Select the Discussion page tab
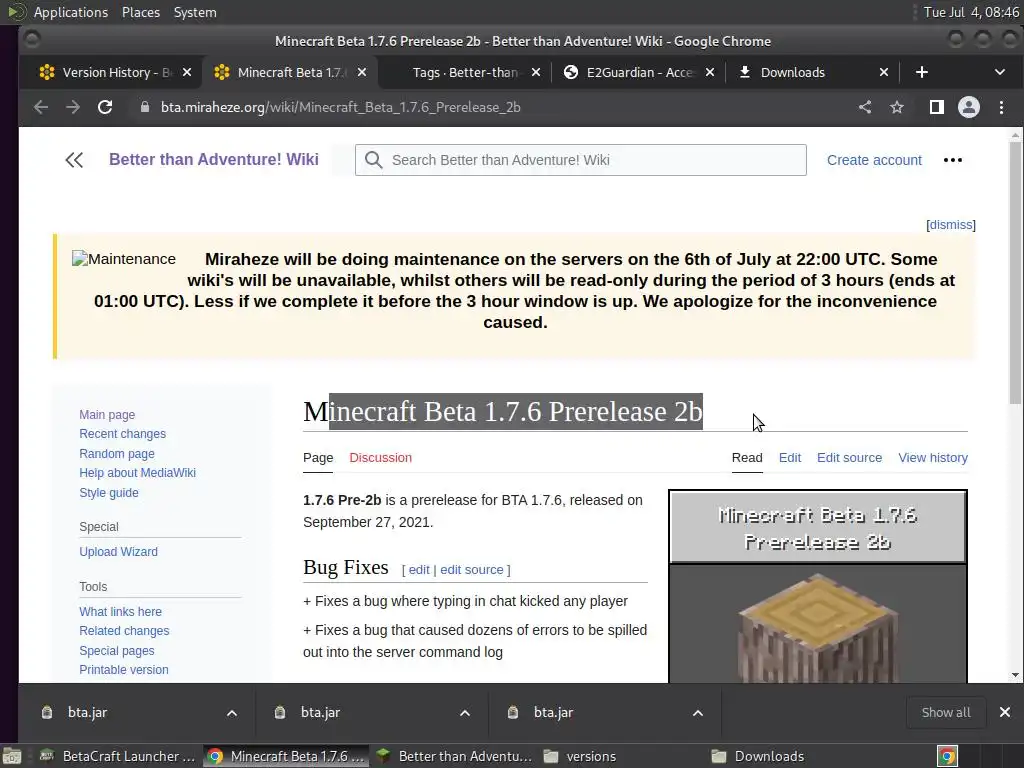 click(380, 458)
